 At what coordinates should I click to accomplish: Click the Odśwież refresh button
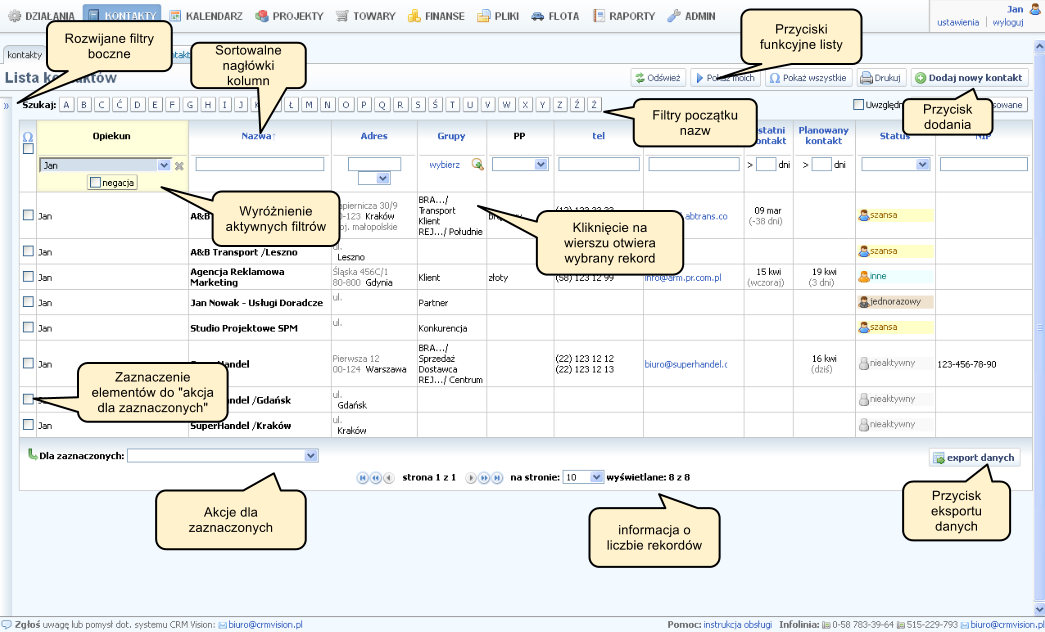[657, 77]
